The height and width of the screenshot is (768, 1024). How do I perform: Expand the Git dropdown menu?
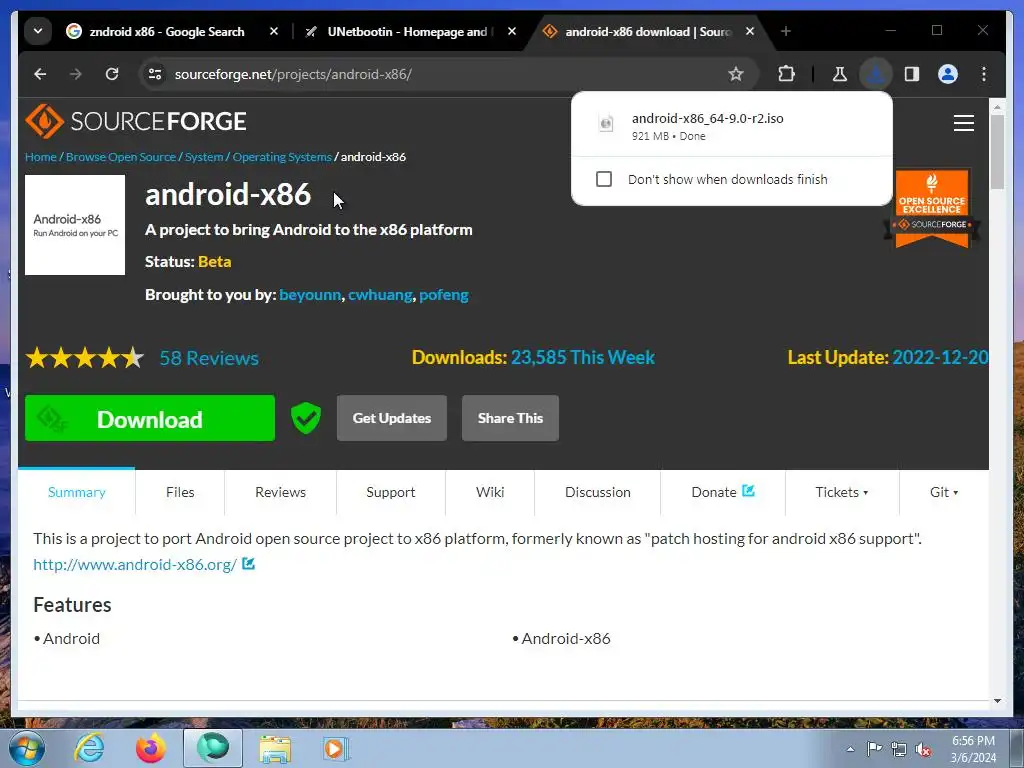(x=944, y=492)
